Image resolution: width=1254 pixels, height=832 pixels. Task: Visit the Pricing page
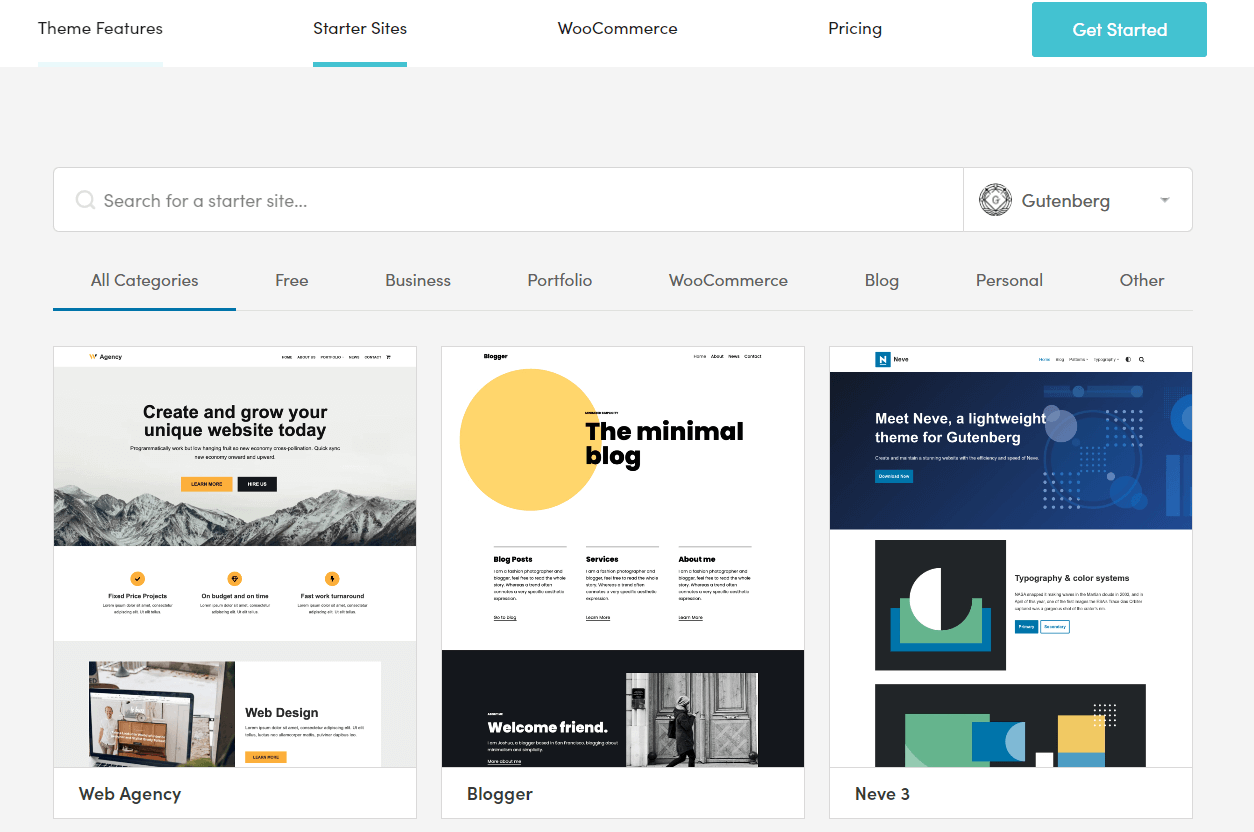click(x=855, y=29)
